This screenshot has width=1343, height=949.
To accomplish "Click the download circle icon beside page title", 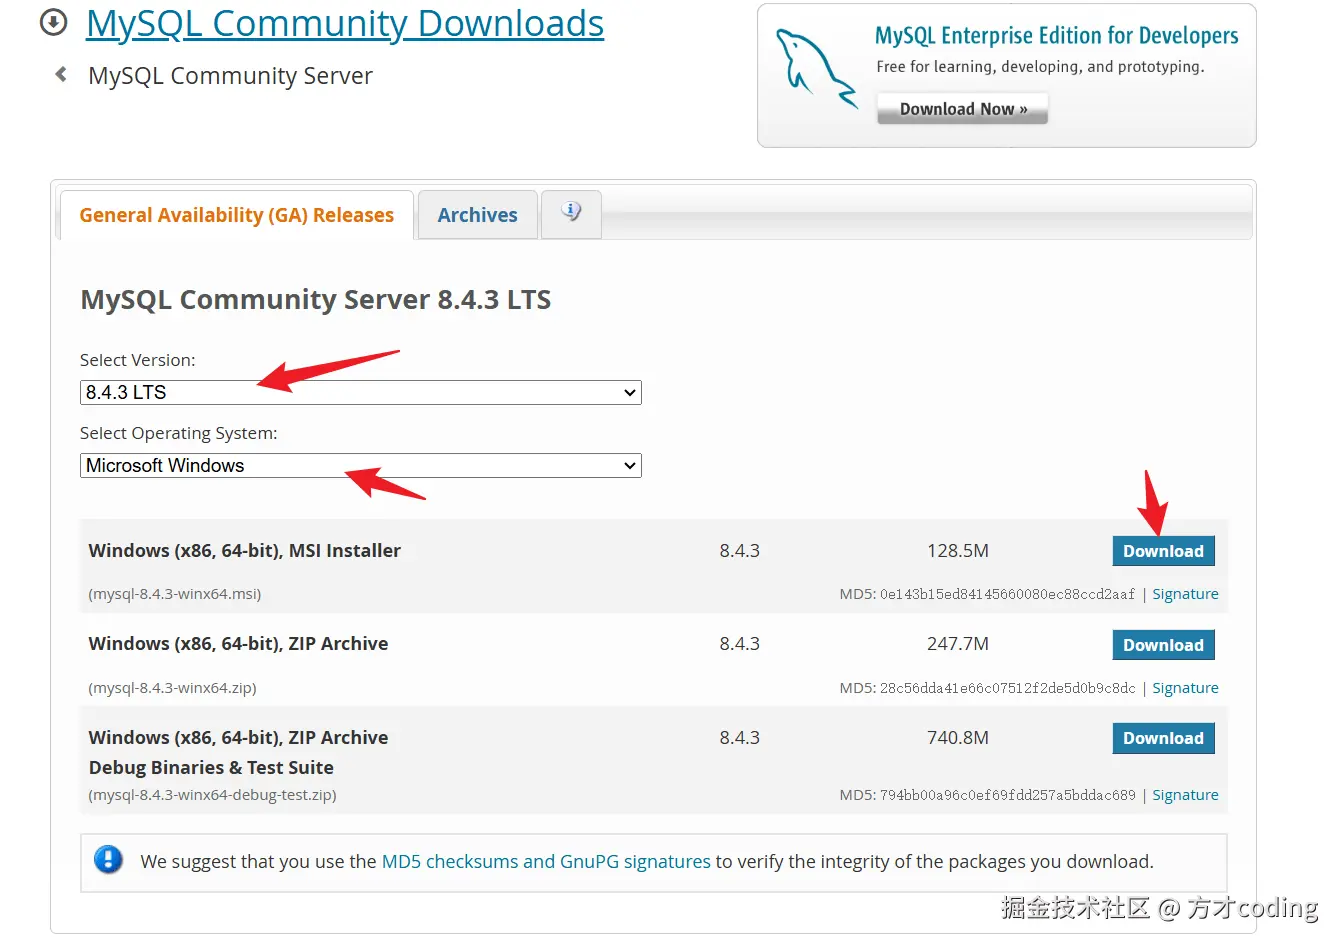I will (x=53, y=22).
